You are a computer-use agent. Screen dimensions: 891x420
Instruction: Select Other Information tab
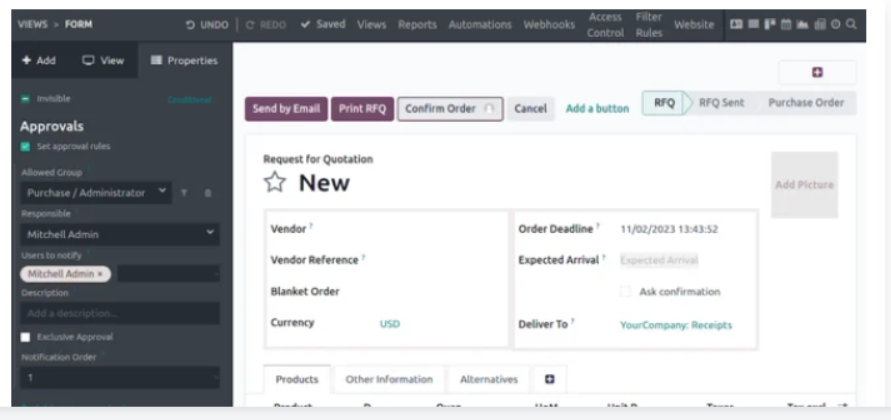click(389, 379)
